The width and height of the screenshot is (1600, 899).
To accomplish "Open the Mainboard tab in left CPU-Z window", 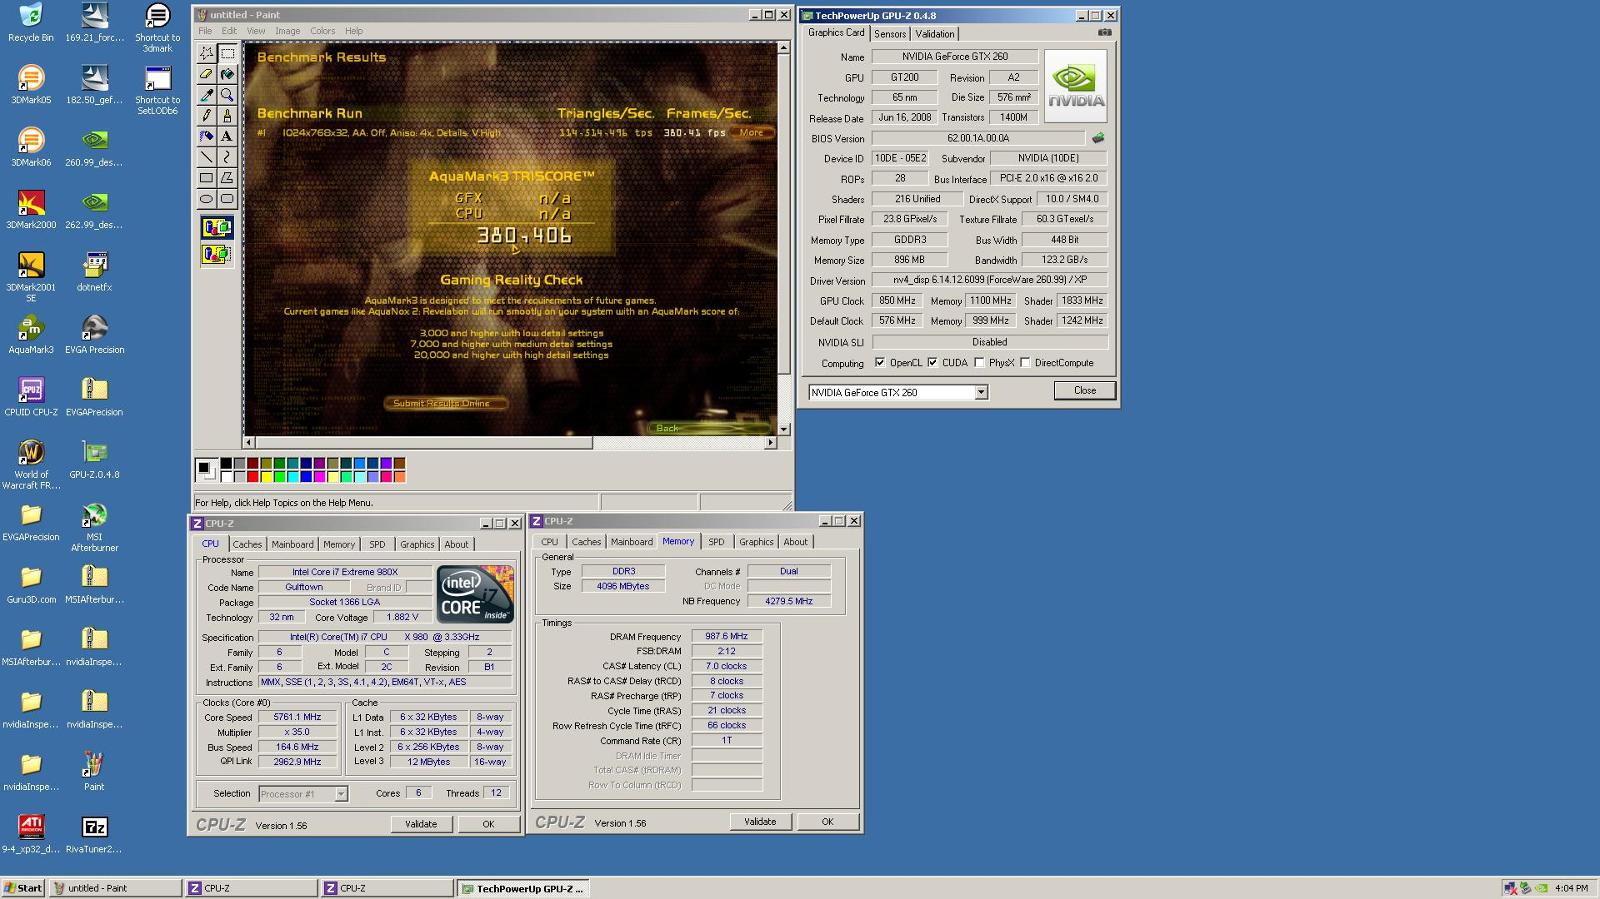I will click(293, 545).
